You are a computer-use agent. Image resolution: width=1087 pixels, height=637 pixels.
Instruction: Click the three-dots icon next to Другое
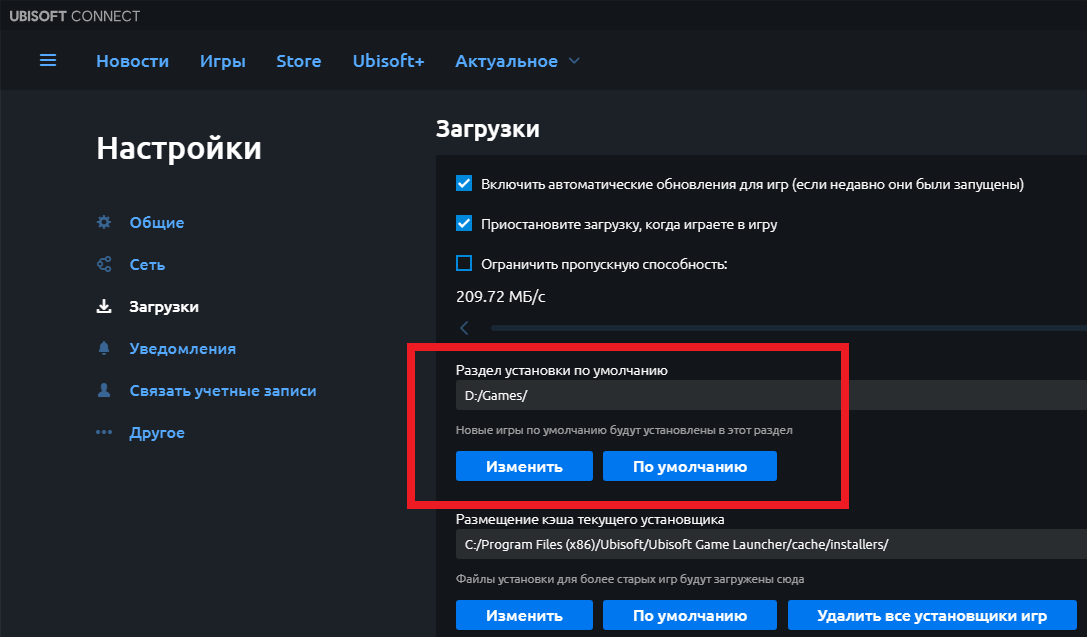104,433
